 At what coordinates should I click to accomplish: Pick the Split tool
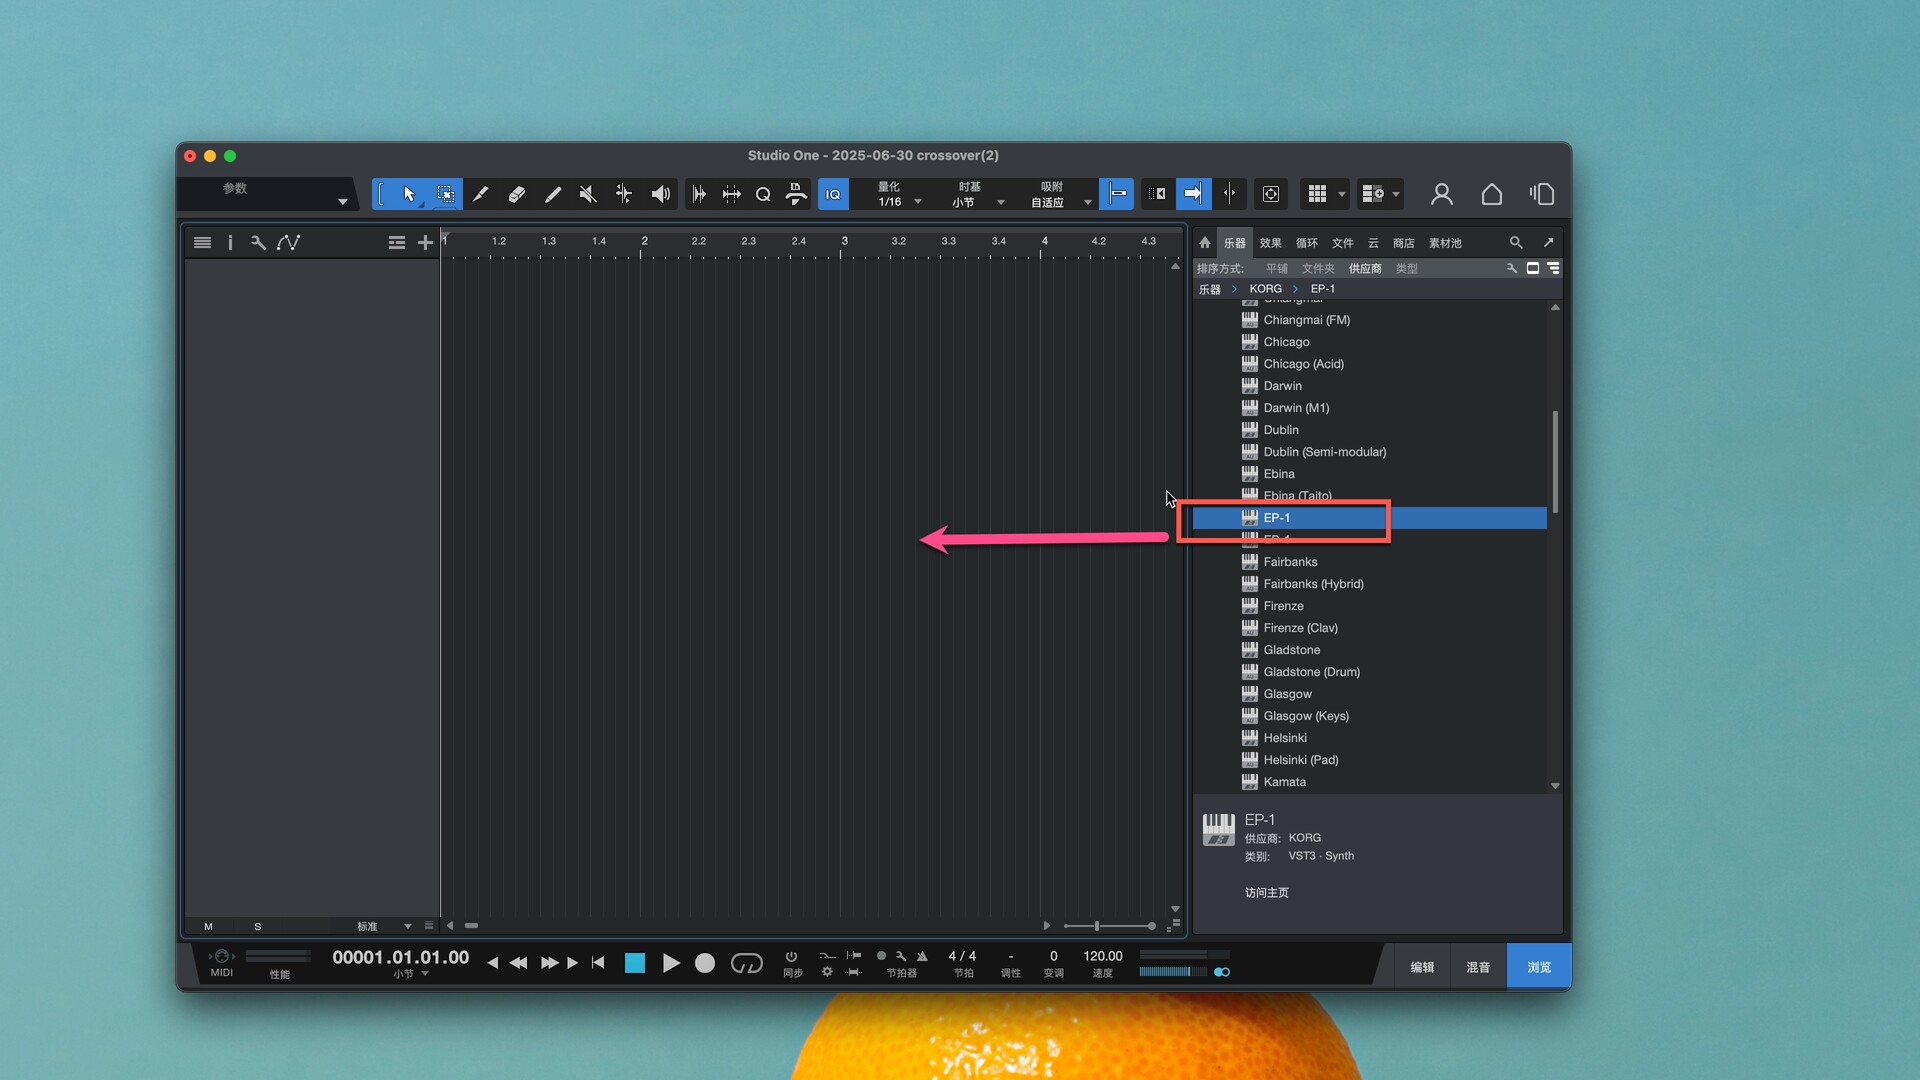tap(480, 194)
